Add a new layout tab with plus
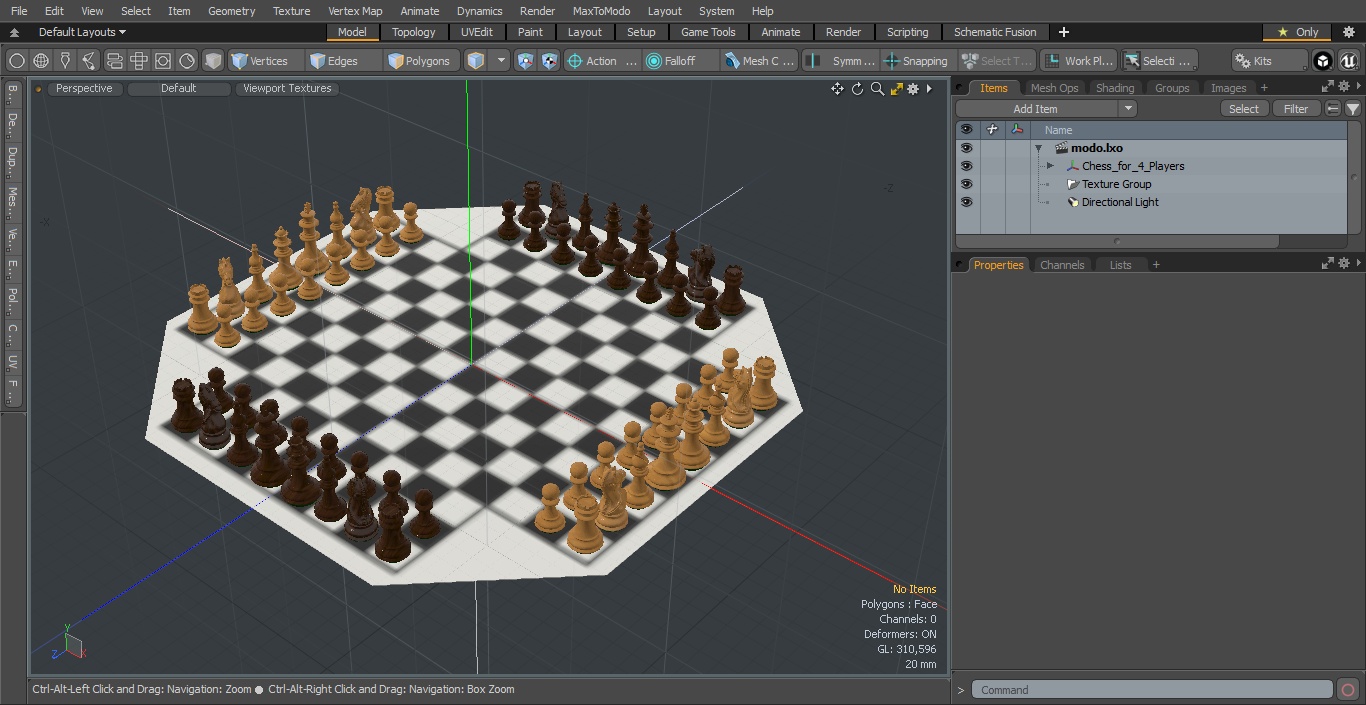The height and width of the screenshot is (705, 1366). pos(1063,32)
